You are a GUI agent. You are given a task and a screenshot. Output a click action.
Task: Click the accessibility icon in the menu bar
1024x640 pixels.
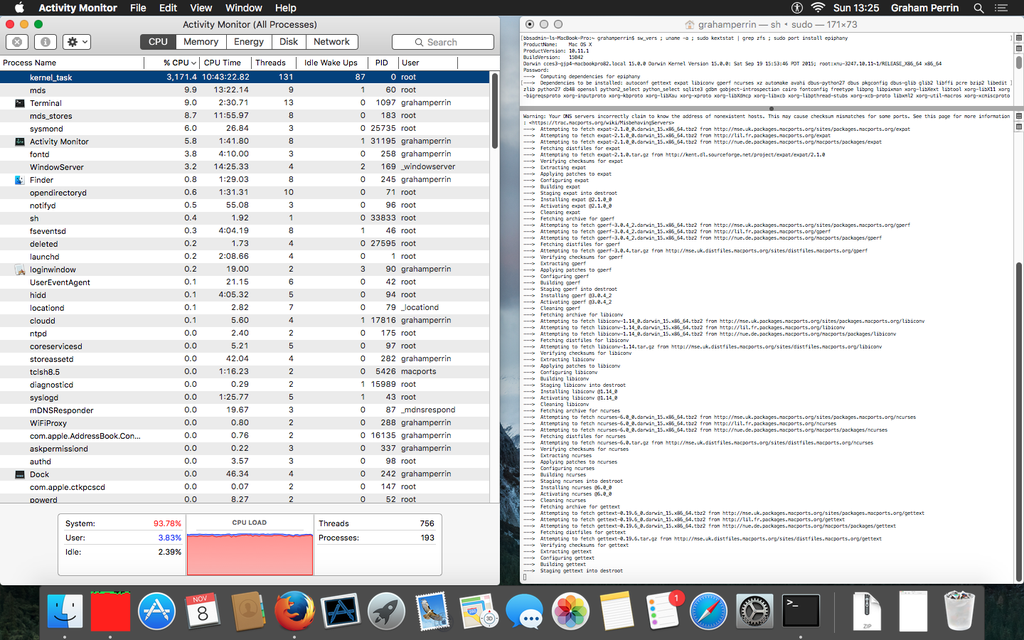point(797,8)
